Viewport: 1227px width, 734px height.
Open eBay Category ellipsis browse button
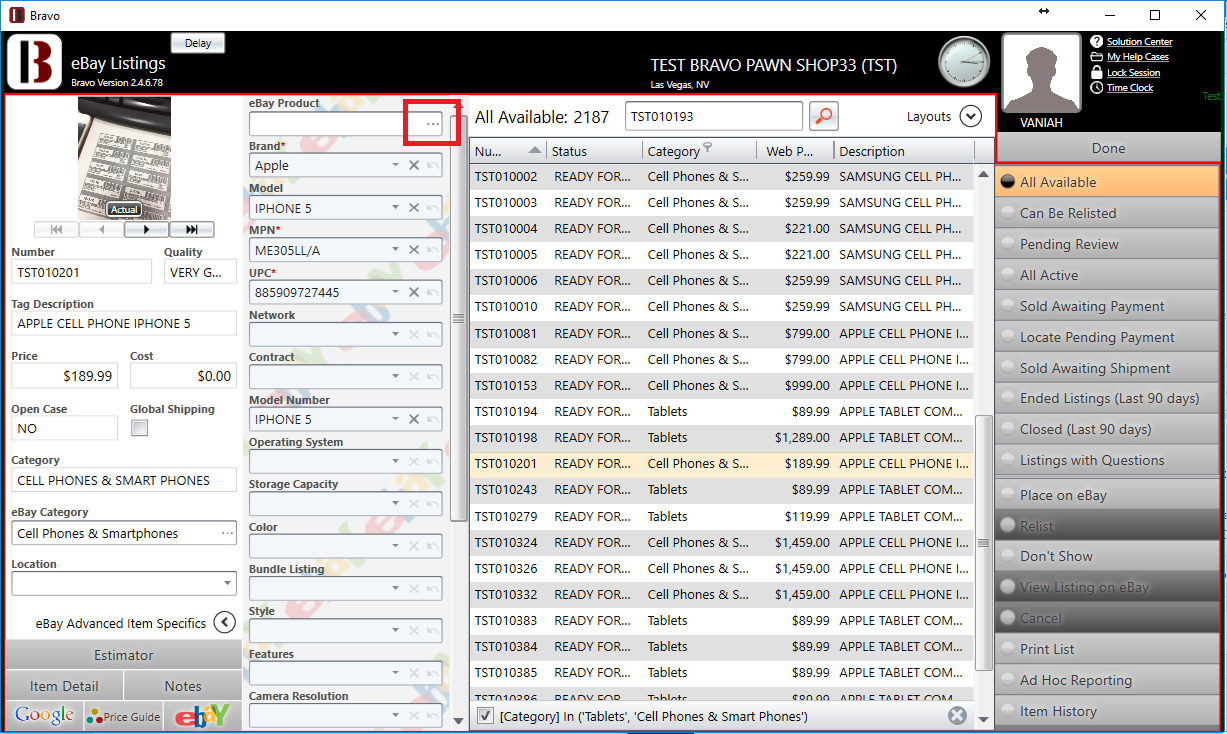227,533
